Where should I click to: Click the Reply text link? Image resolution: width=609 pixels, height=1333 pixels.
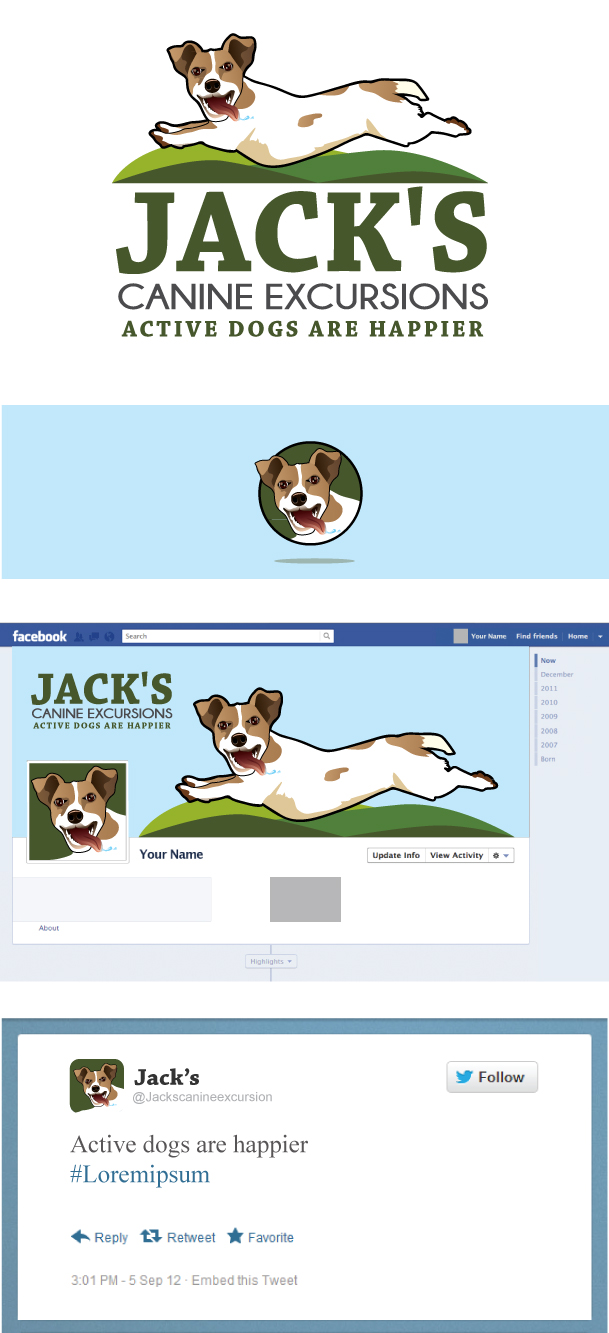coord(111,1238)
